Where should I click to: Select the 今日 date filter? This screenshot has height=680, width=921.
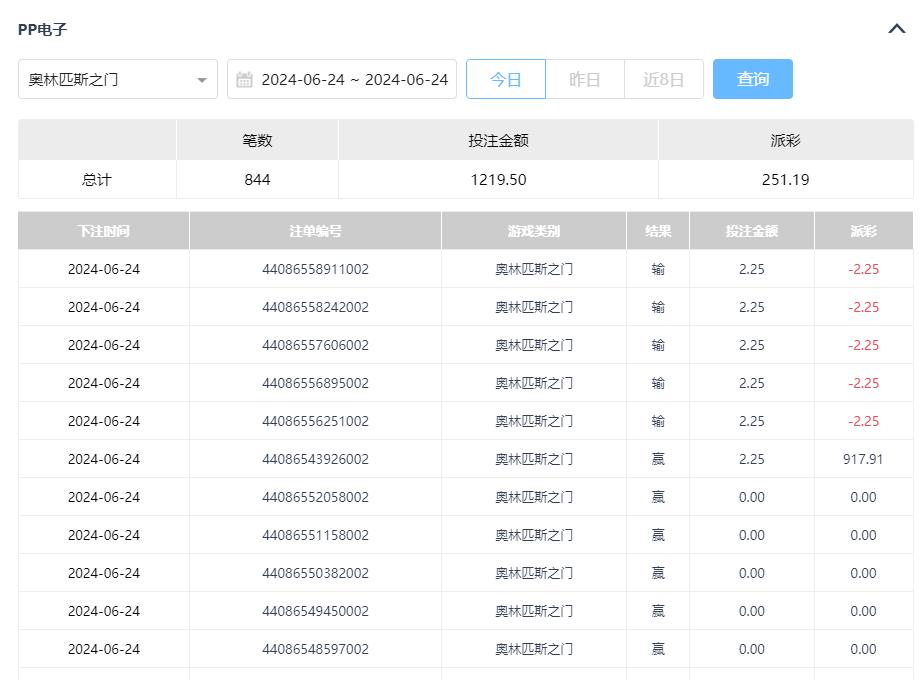click(506, 79)
